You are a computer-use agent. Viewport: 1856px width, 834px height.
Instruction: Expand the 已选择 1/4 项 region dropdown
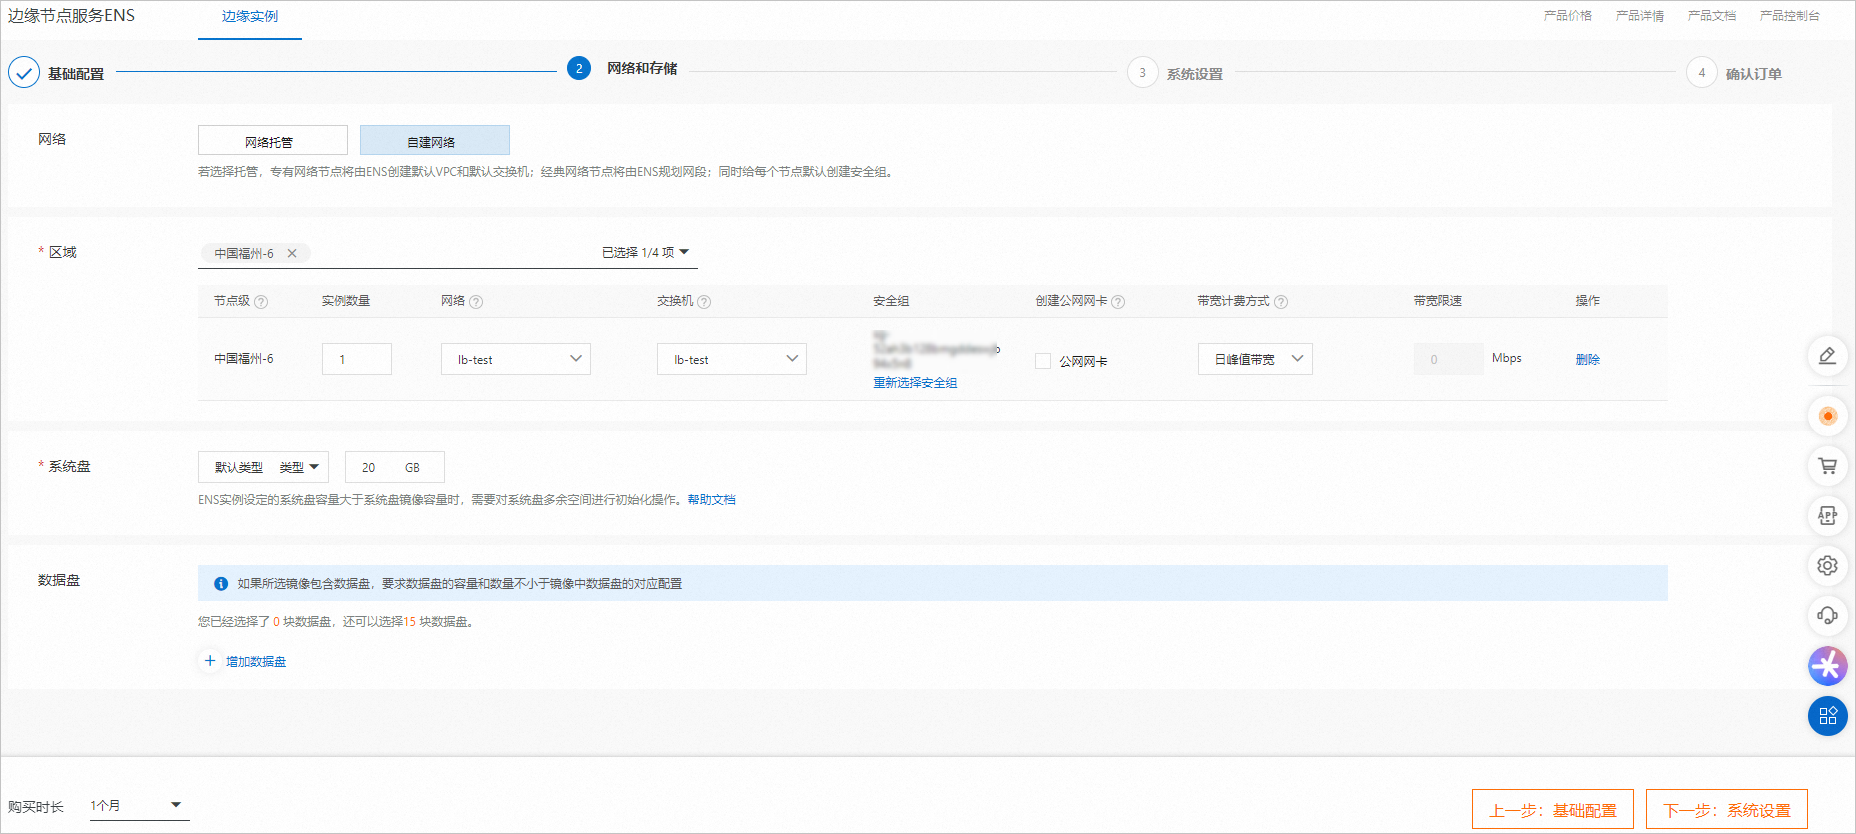click(x=646, y=253)
